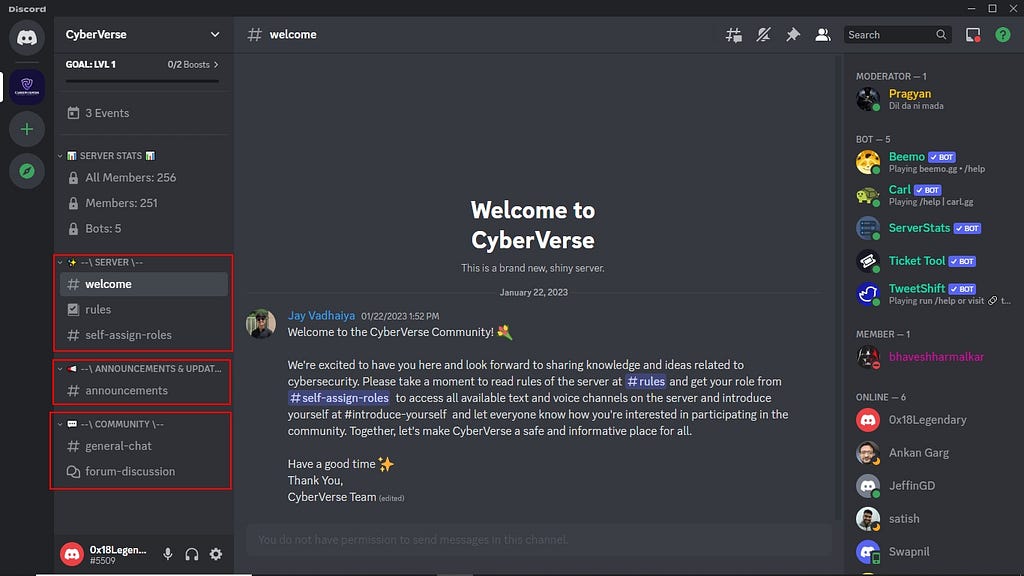Open Ankan Garg's profile
The image size is (1024, 576).
click(934, 453)
